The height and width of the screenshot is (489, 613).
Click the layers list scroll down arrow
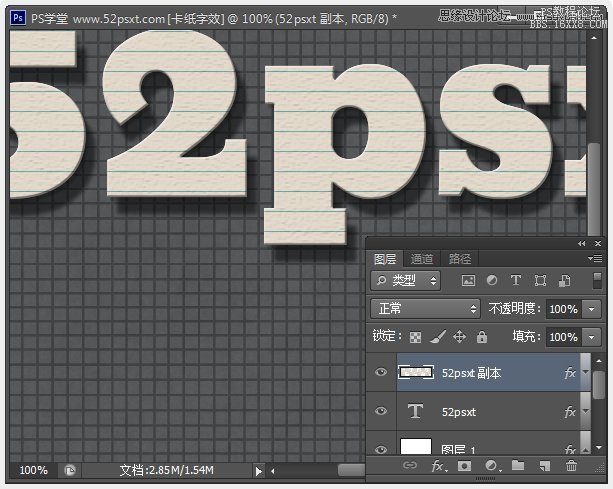[x=599, y=447]
